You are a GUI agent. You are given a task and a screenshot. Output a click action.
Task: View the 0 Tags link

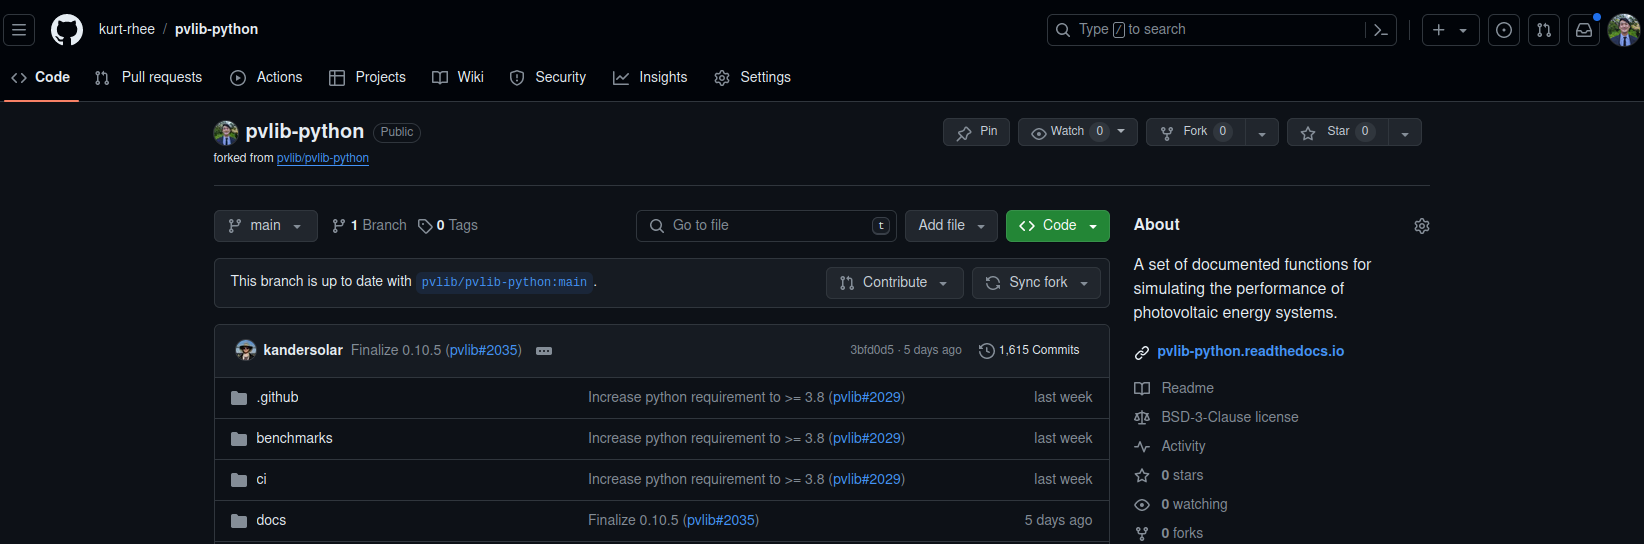click(x=448, y=226)
